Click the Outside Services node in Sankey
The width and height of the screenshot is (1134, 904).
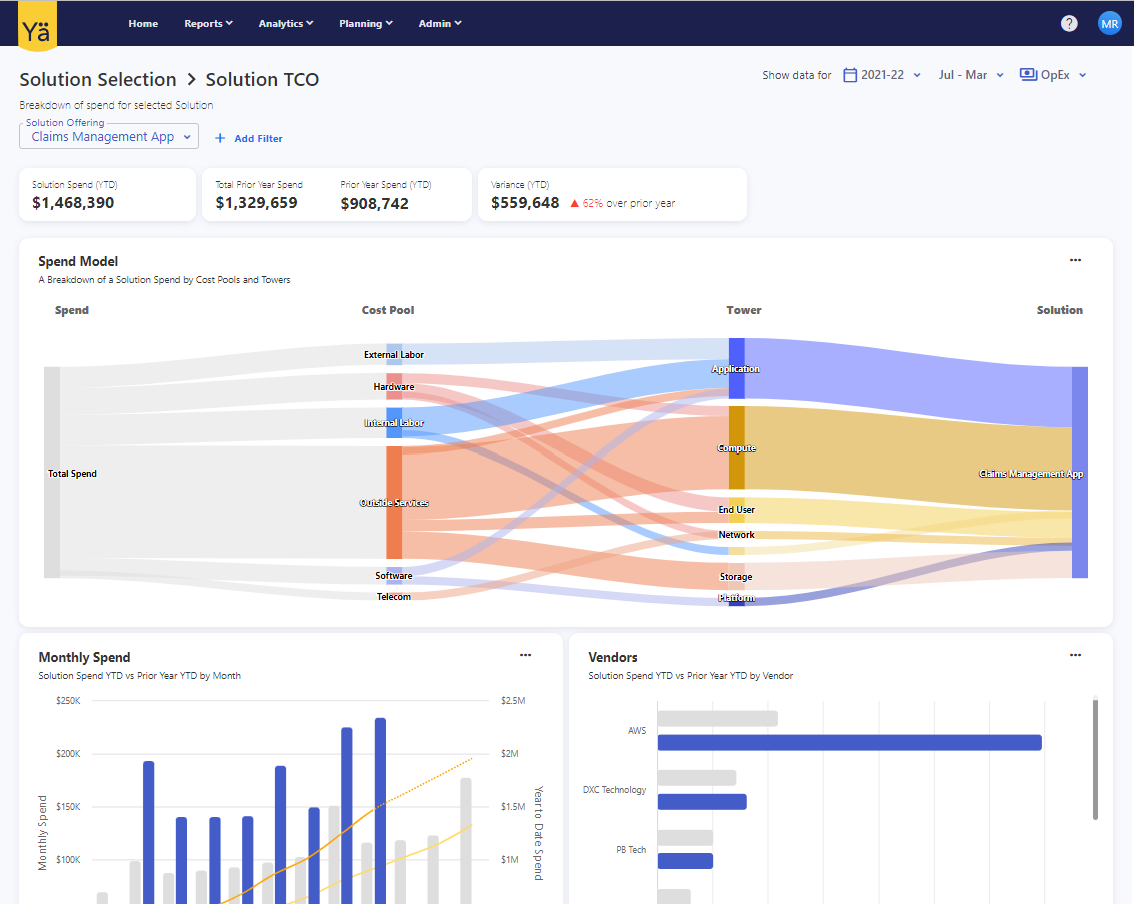click(394, 502)
